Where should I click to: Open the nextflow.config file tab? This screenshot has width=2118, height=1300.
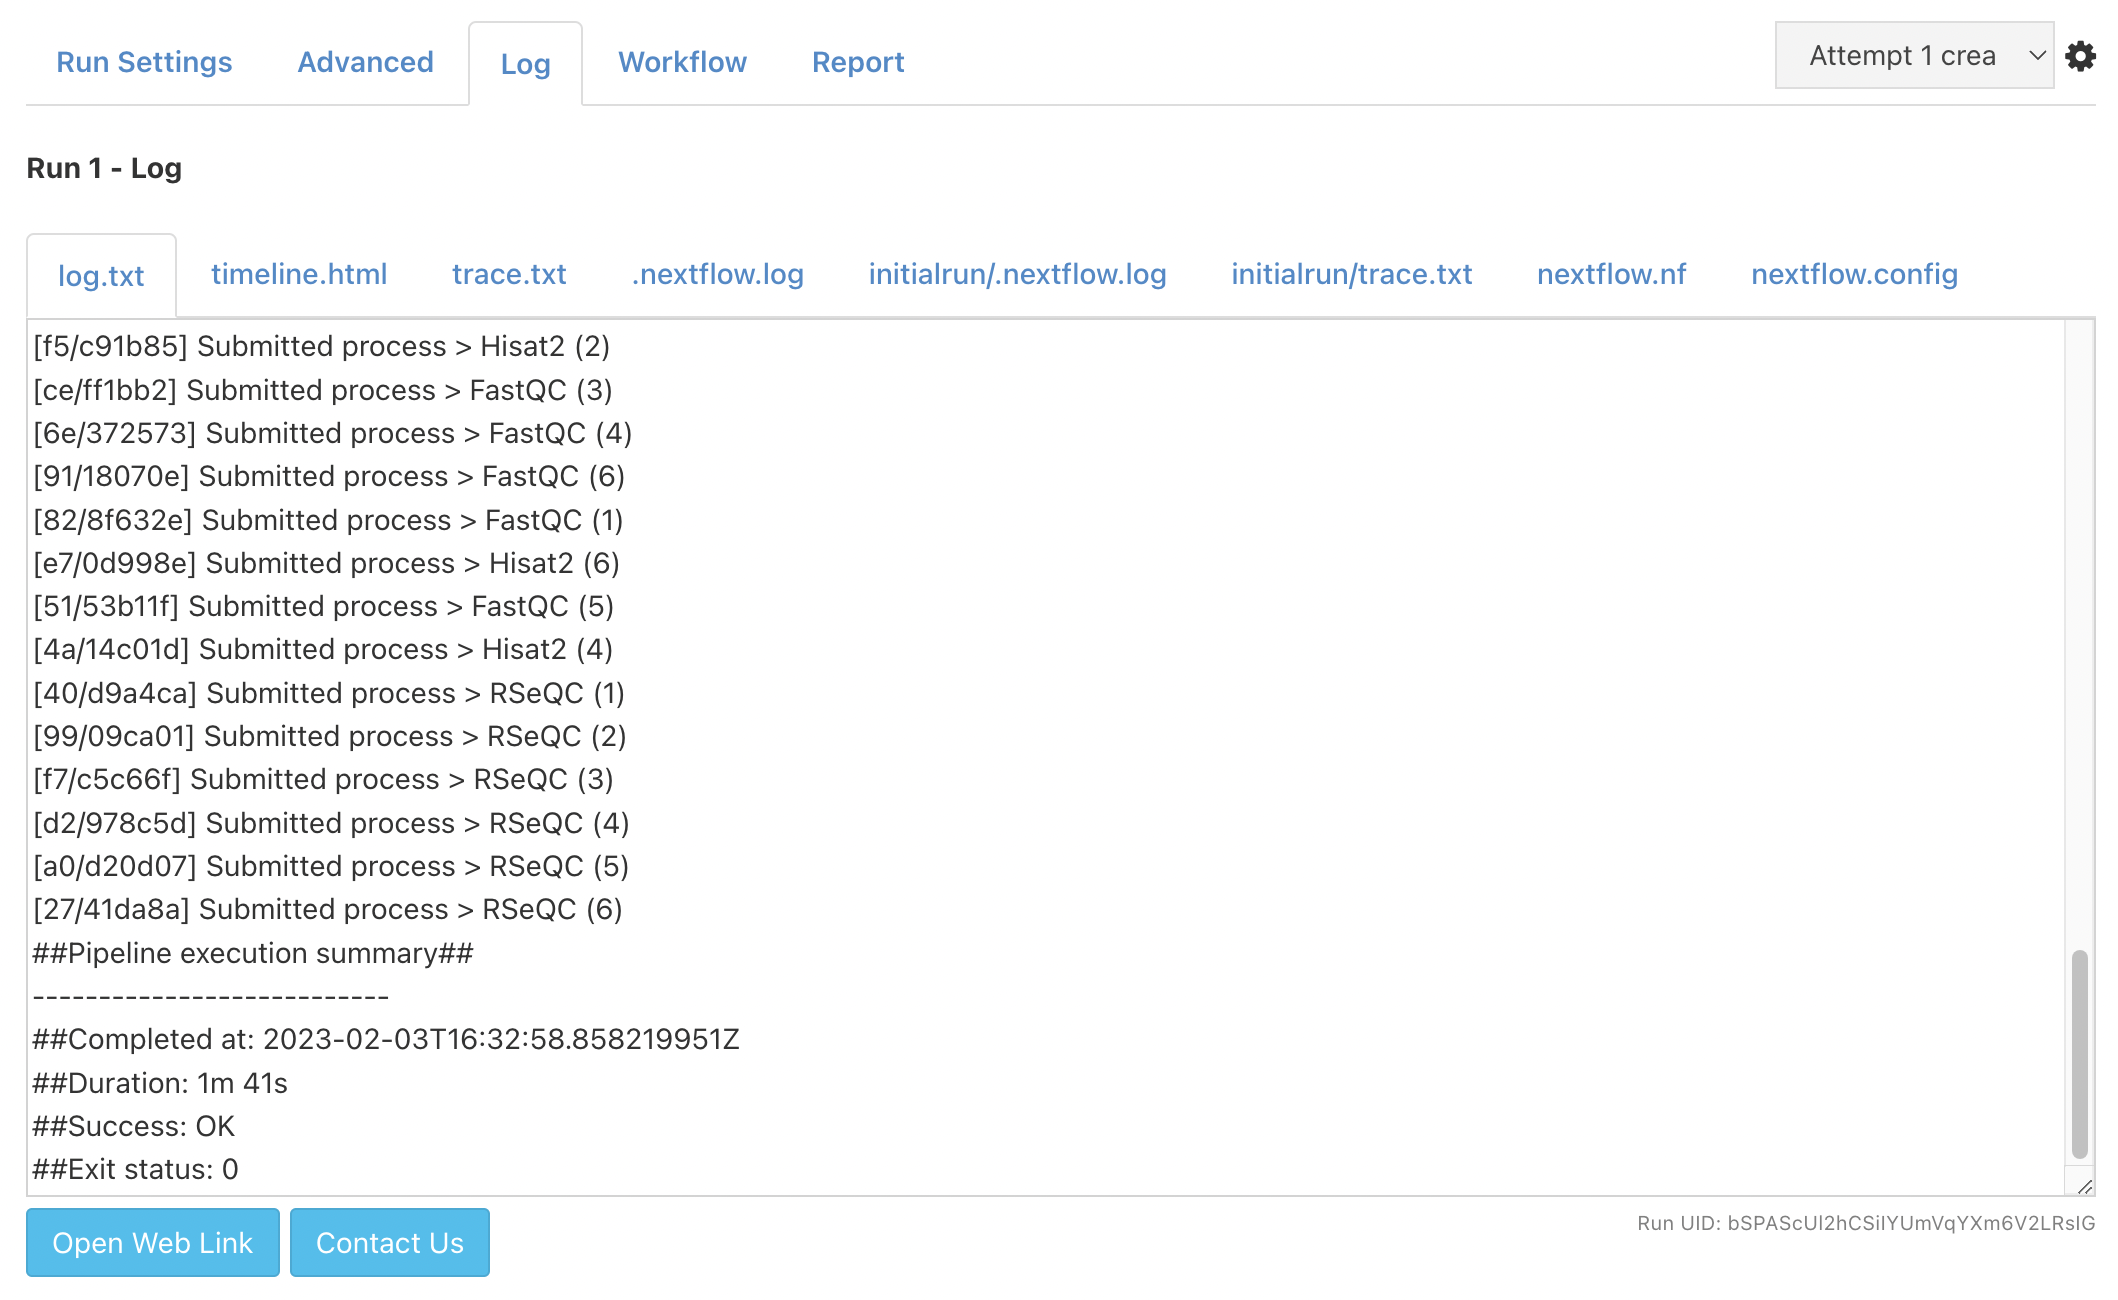tap(1854, 274)
